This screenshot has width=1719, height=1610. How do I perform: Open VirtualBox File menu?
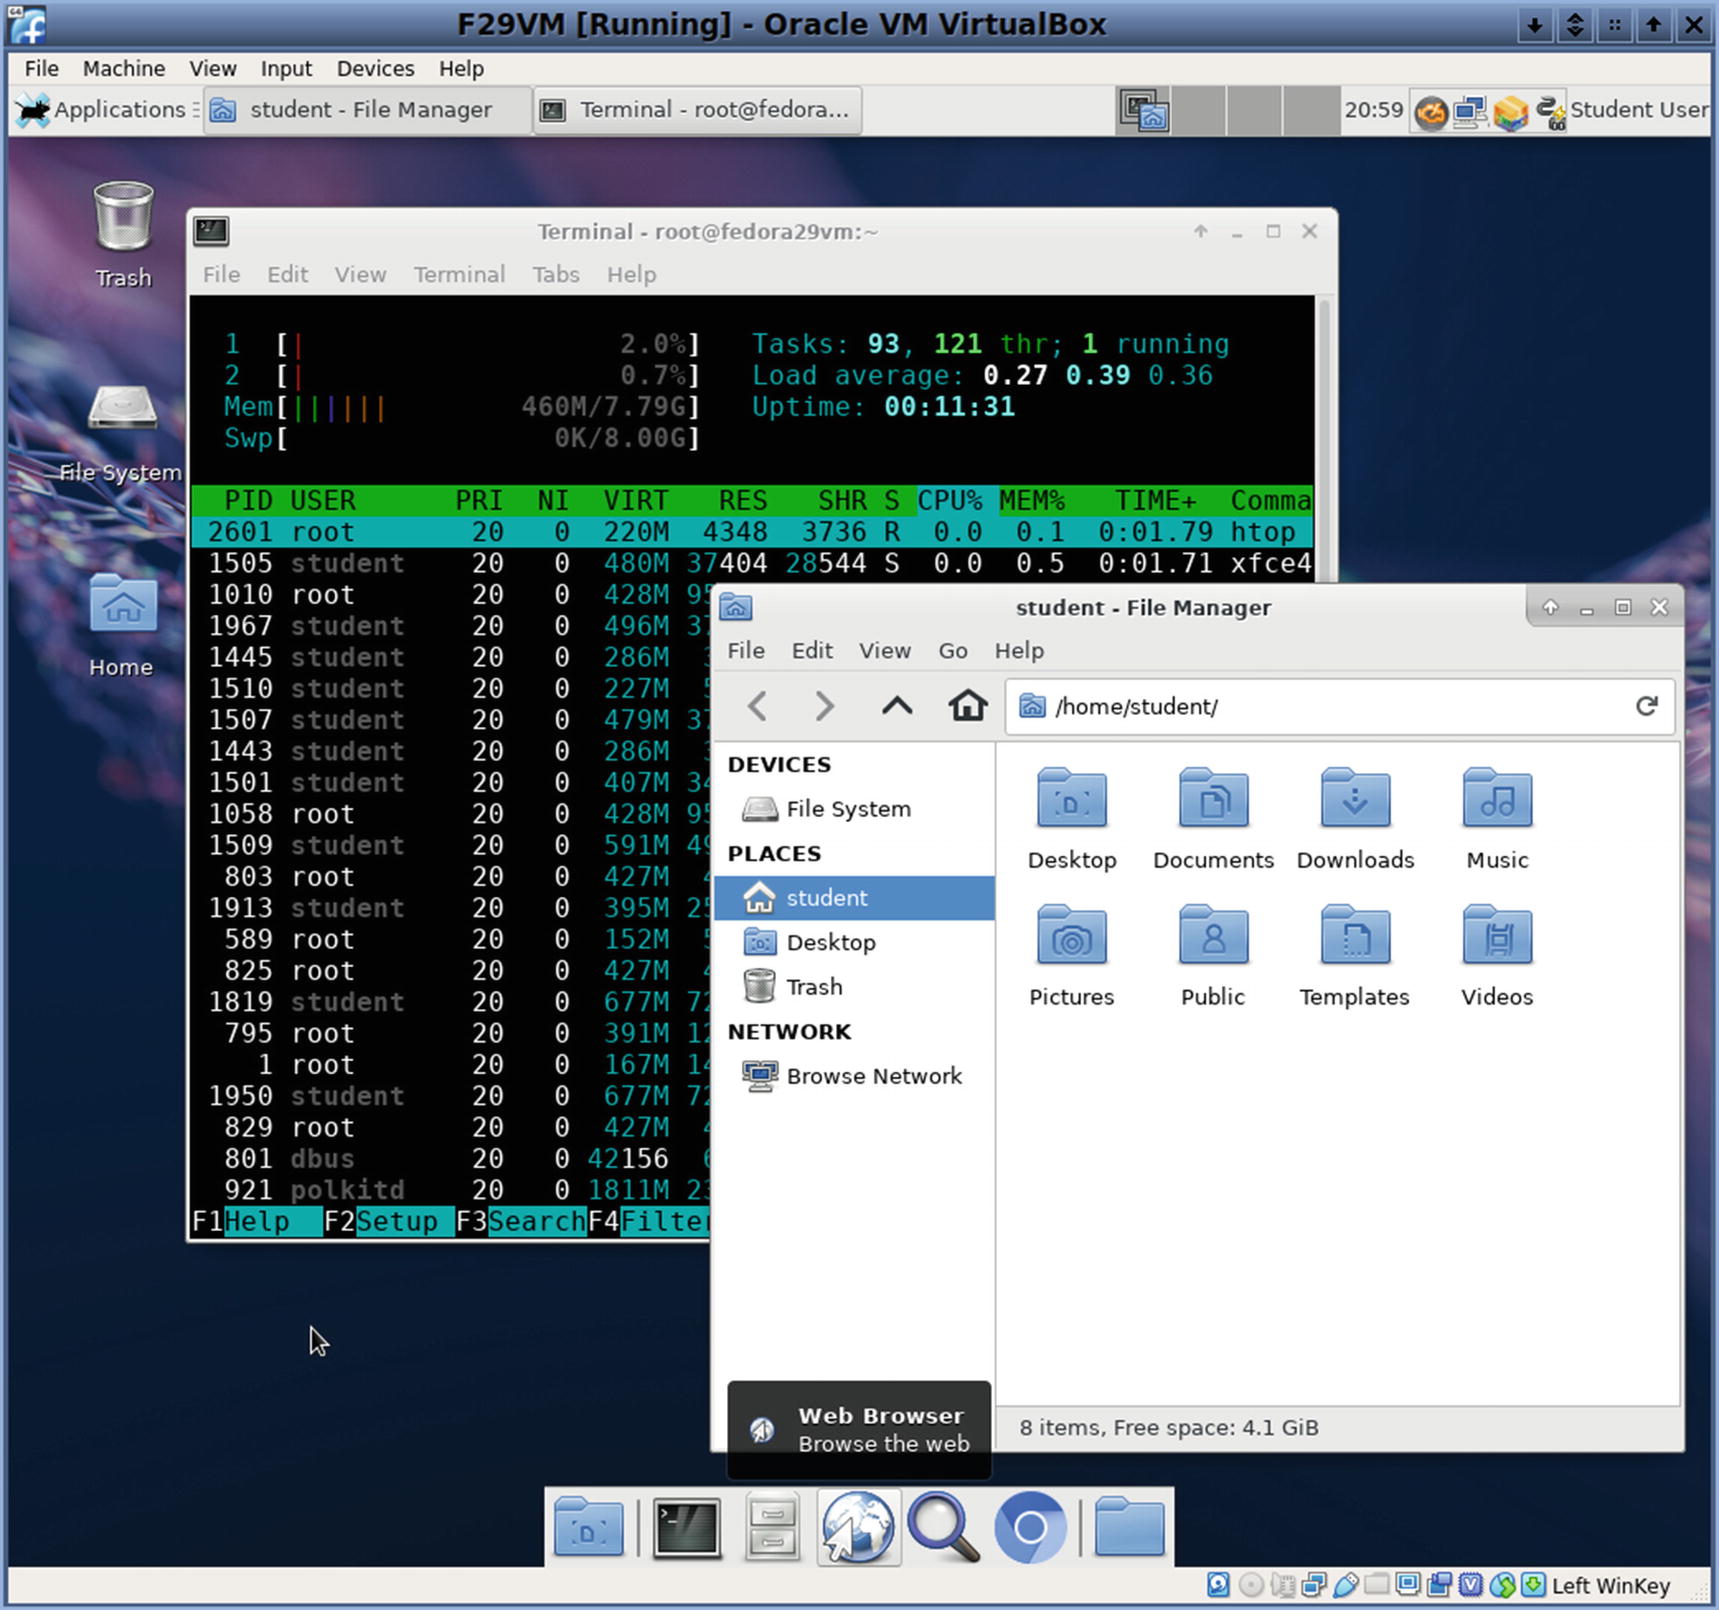point(42,69)
